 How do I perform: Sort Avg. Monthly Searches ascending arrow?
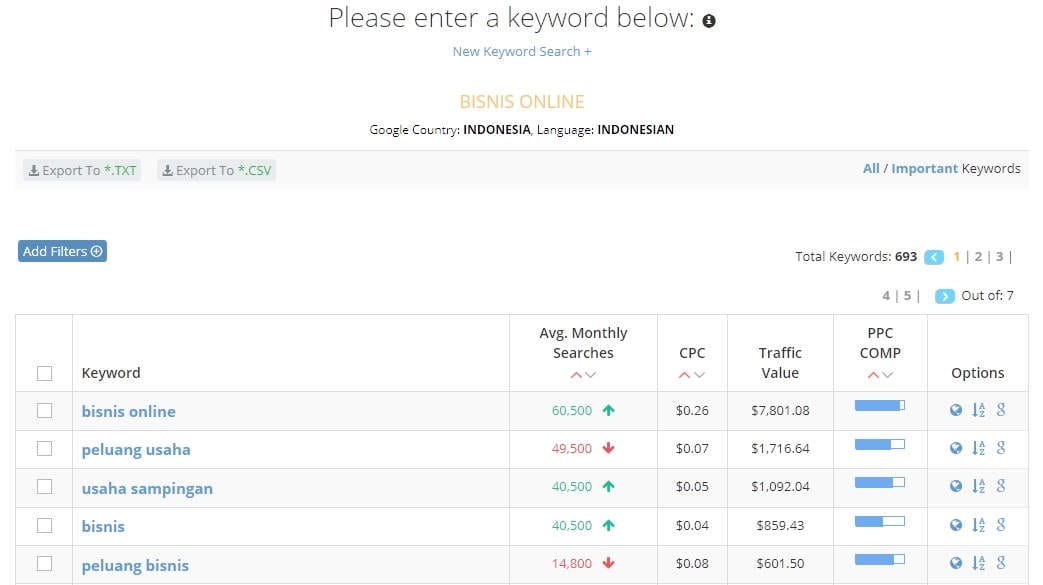[x=576, y=375]
